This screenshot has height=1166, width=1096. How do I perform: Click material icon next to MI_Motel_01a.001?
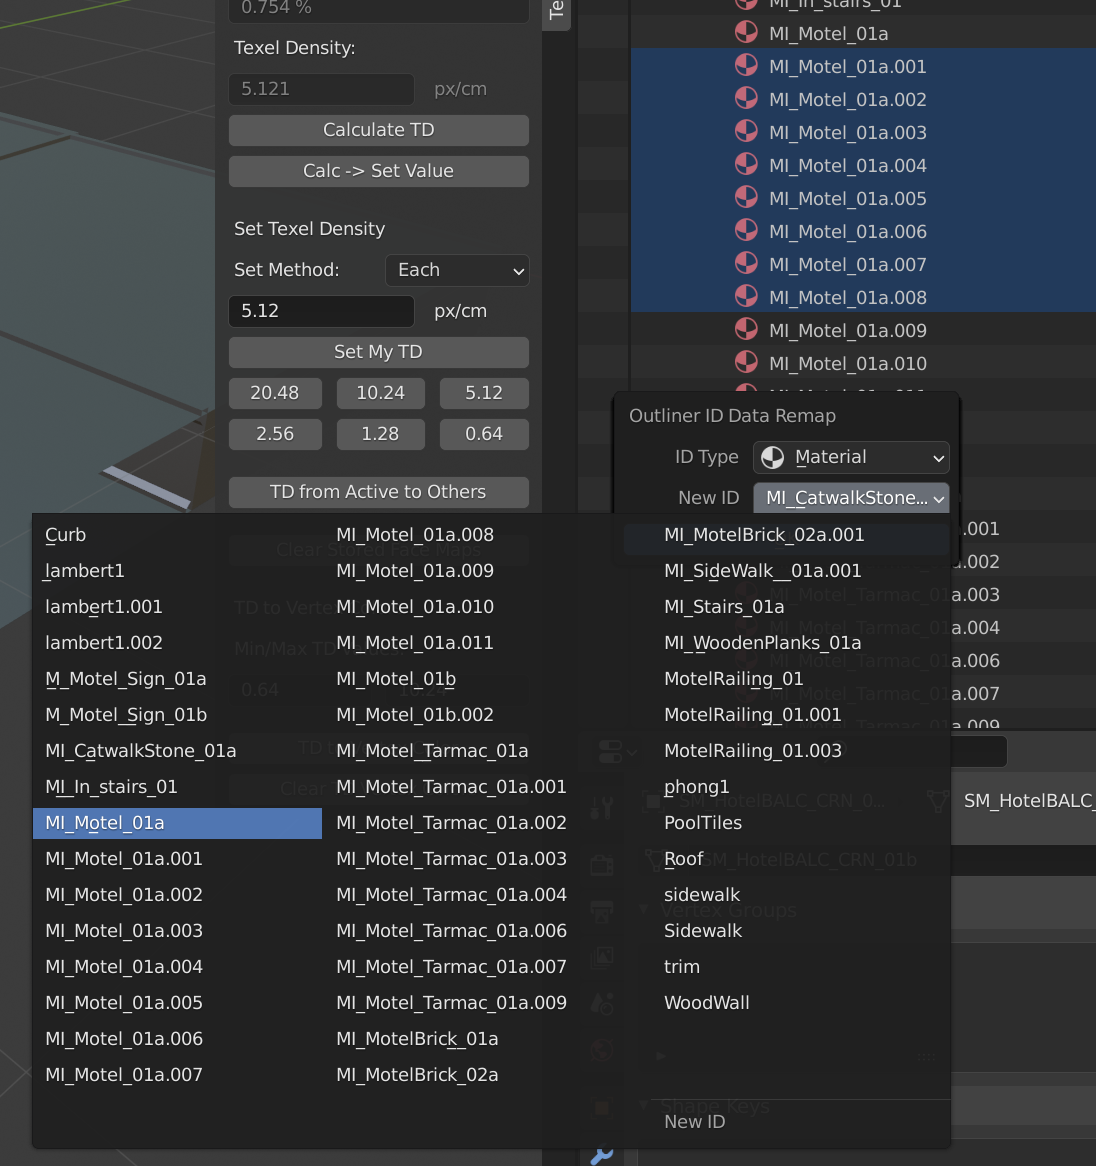746,65
